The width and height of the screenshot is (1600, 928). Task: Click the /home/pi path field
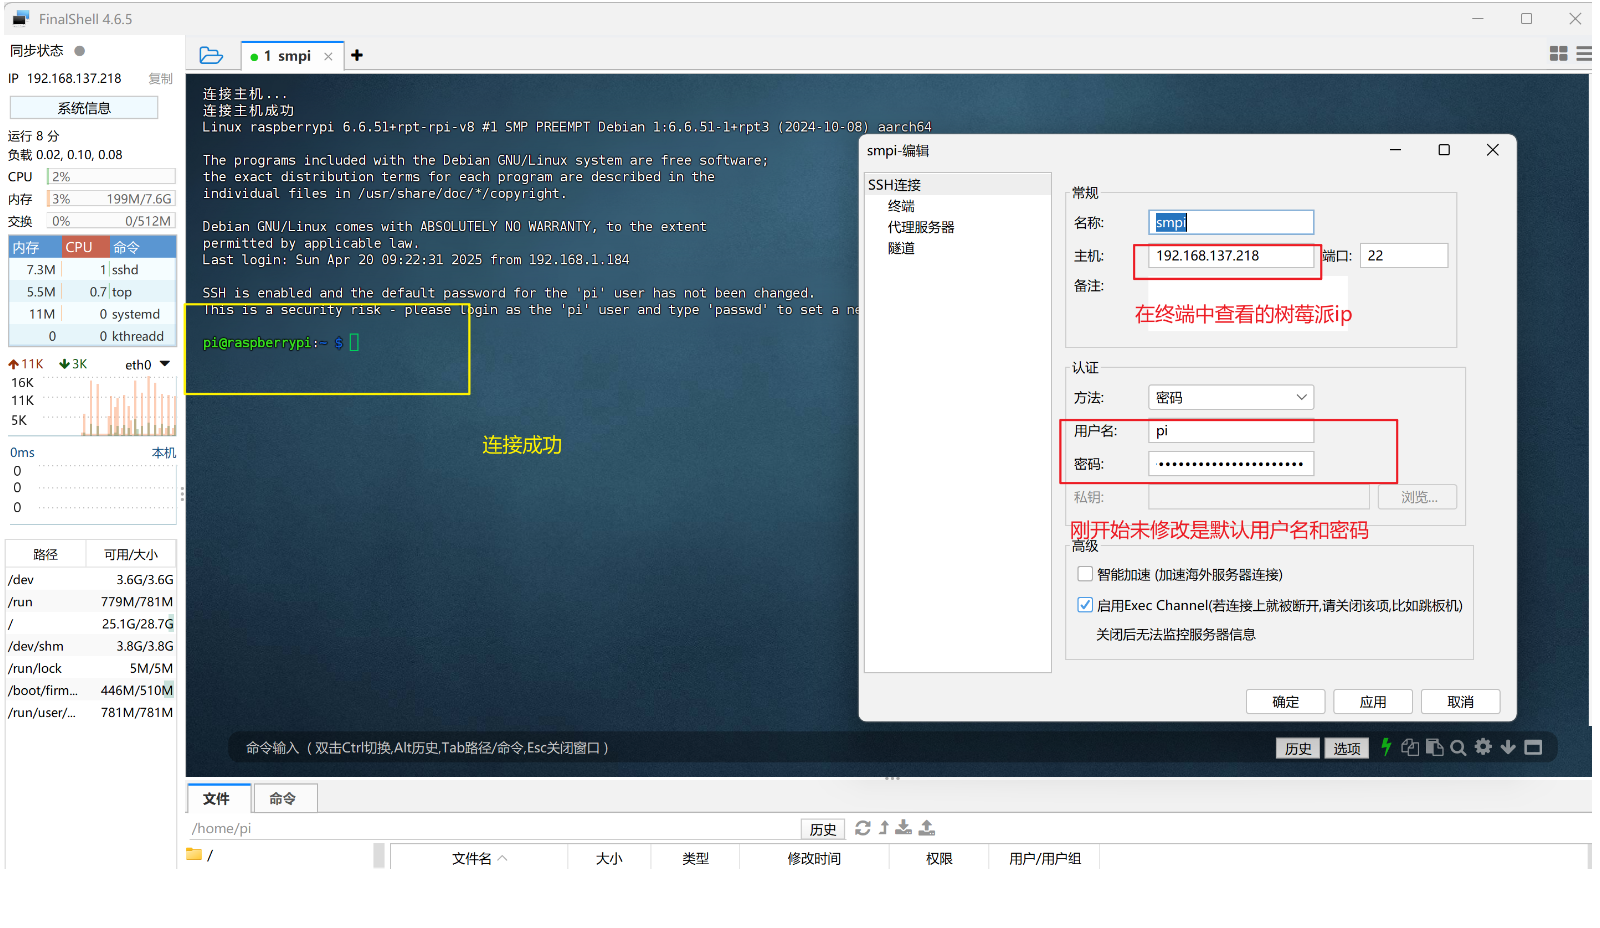(495, 828)
